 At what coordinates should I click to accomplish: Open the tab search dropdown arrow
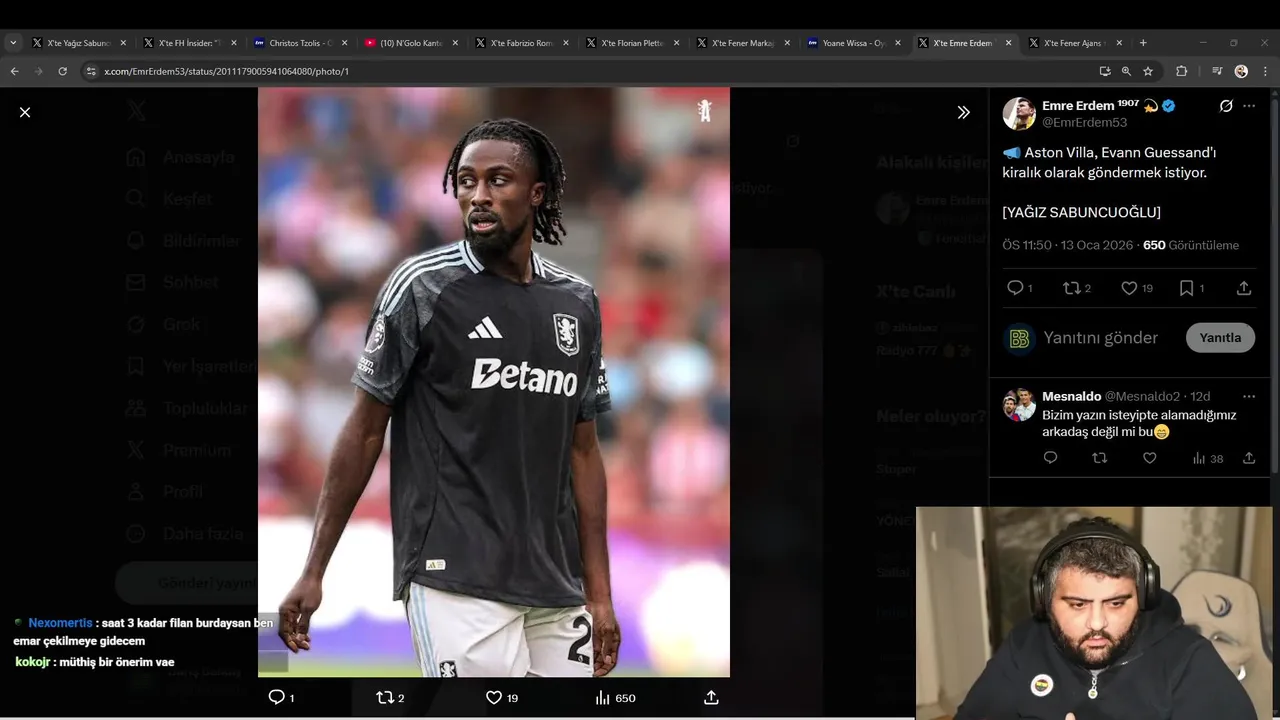click(x=13, y=43)
